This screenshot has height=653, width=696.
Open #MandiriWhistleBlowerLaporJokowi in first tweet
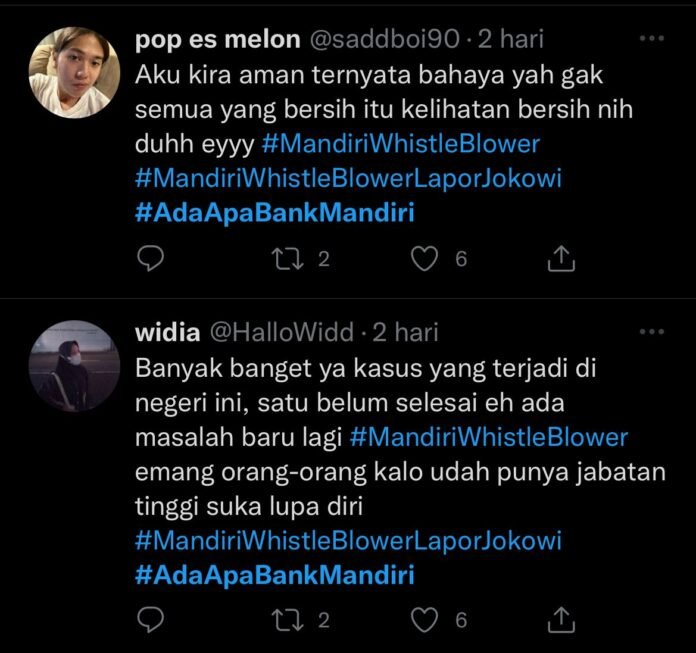(348, 178)
